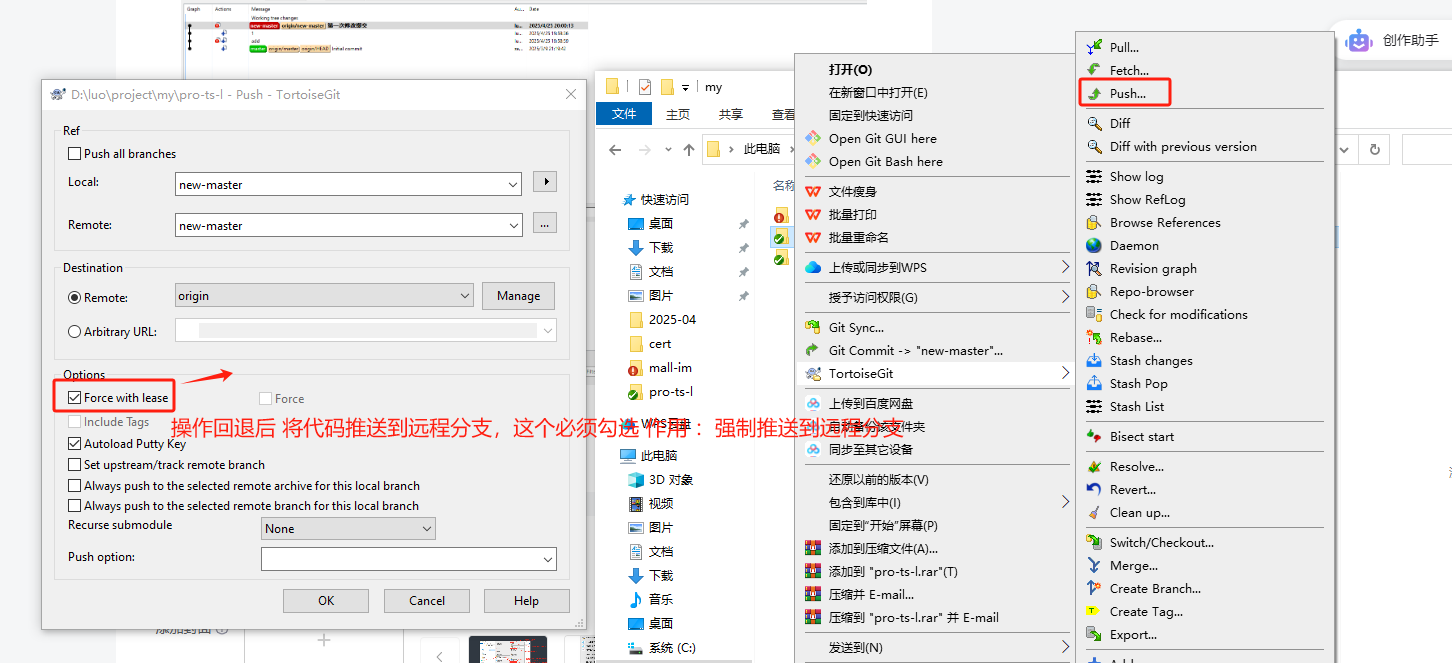
Task: Click the OK button in Push dialog
Action: (326, 601)
